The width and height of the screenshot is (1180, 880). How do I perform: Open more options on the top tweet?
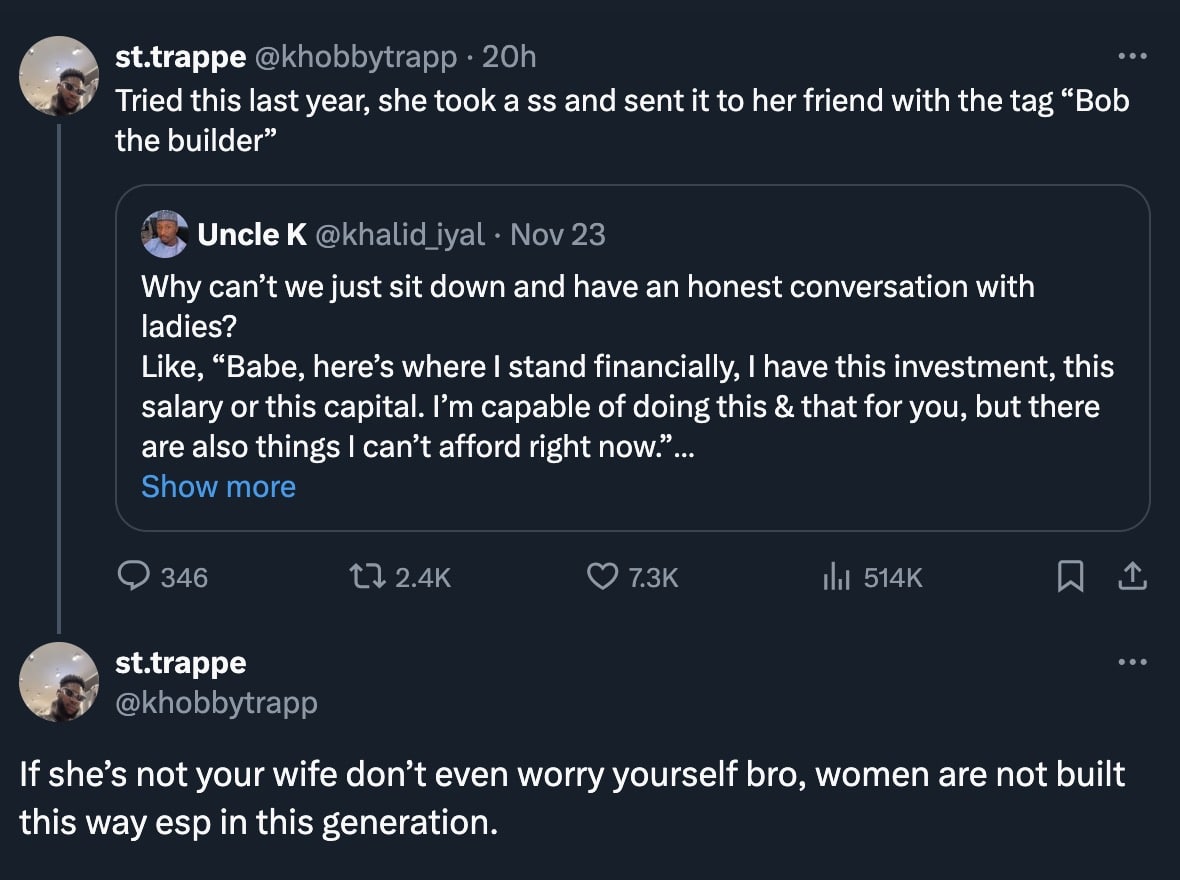[1131, 56]
